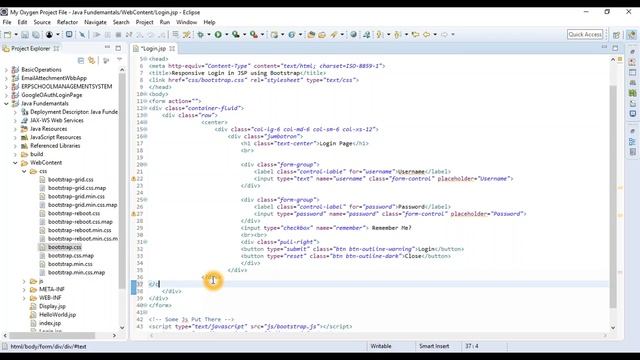
Task: Select the Project Explorer tab
Action: (31, 49)
